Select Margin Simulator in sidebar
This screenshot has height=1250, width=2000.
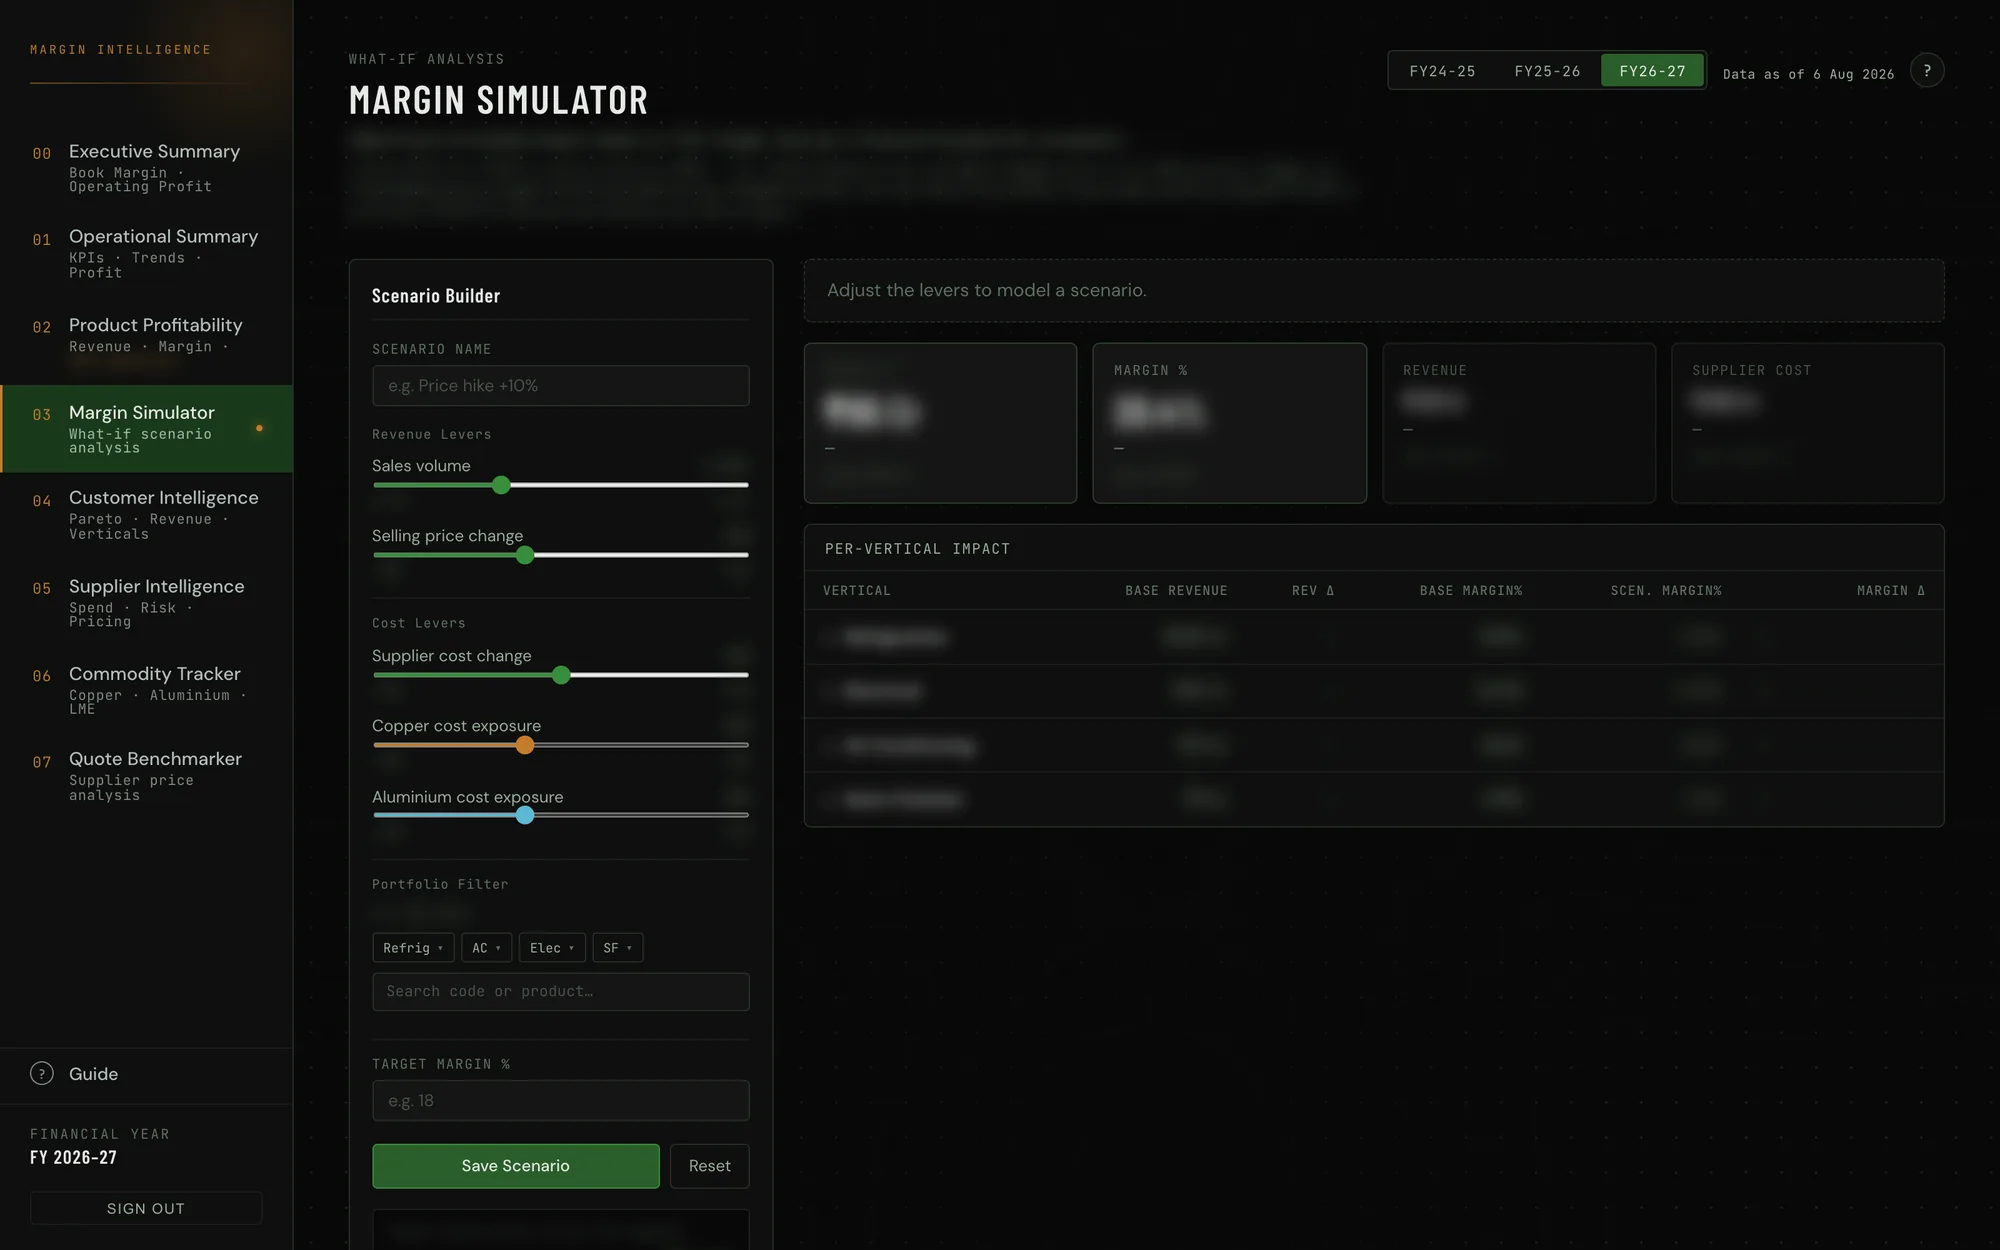[146, 428]
